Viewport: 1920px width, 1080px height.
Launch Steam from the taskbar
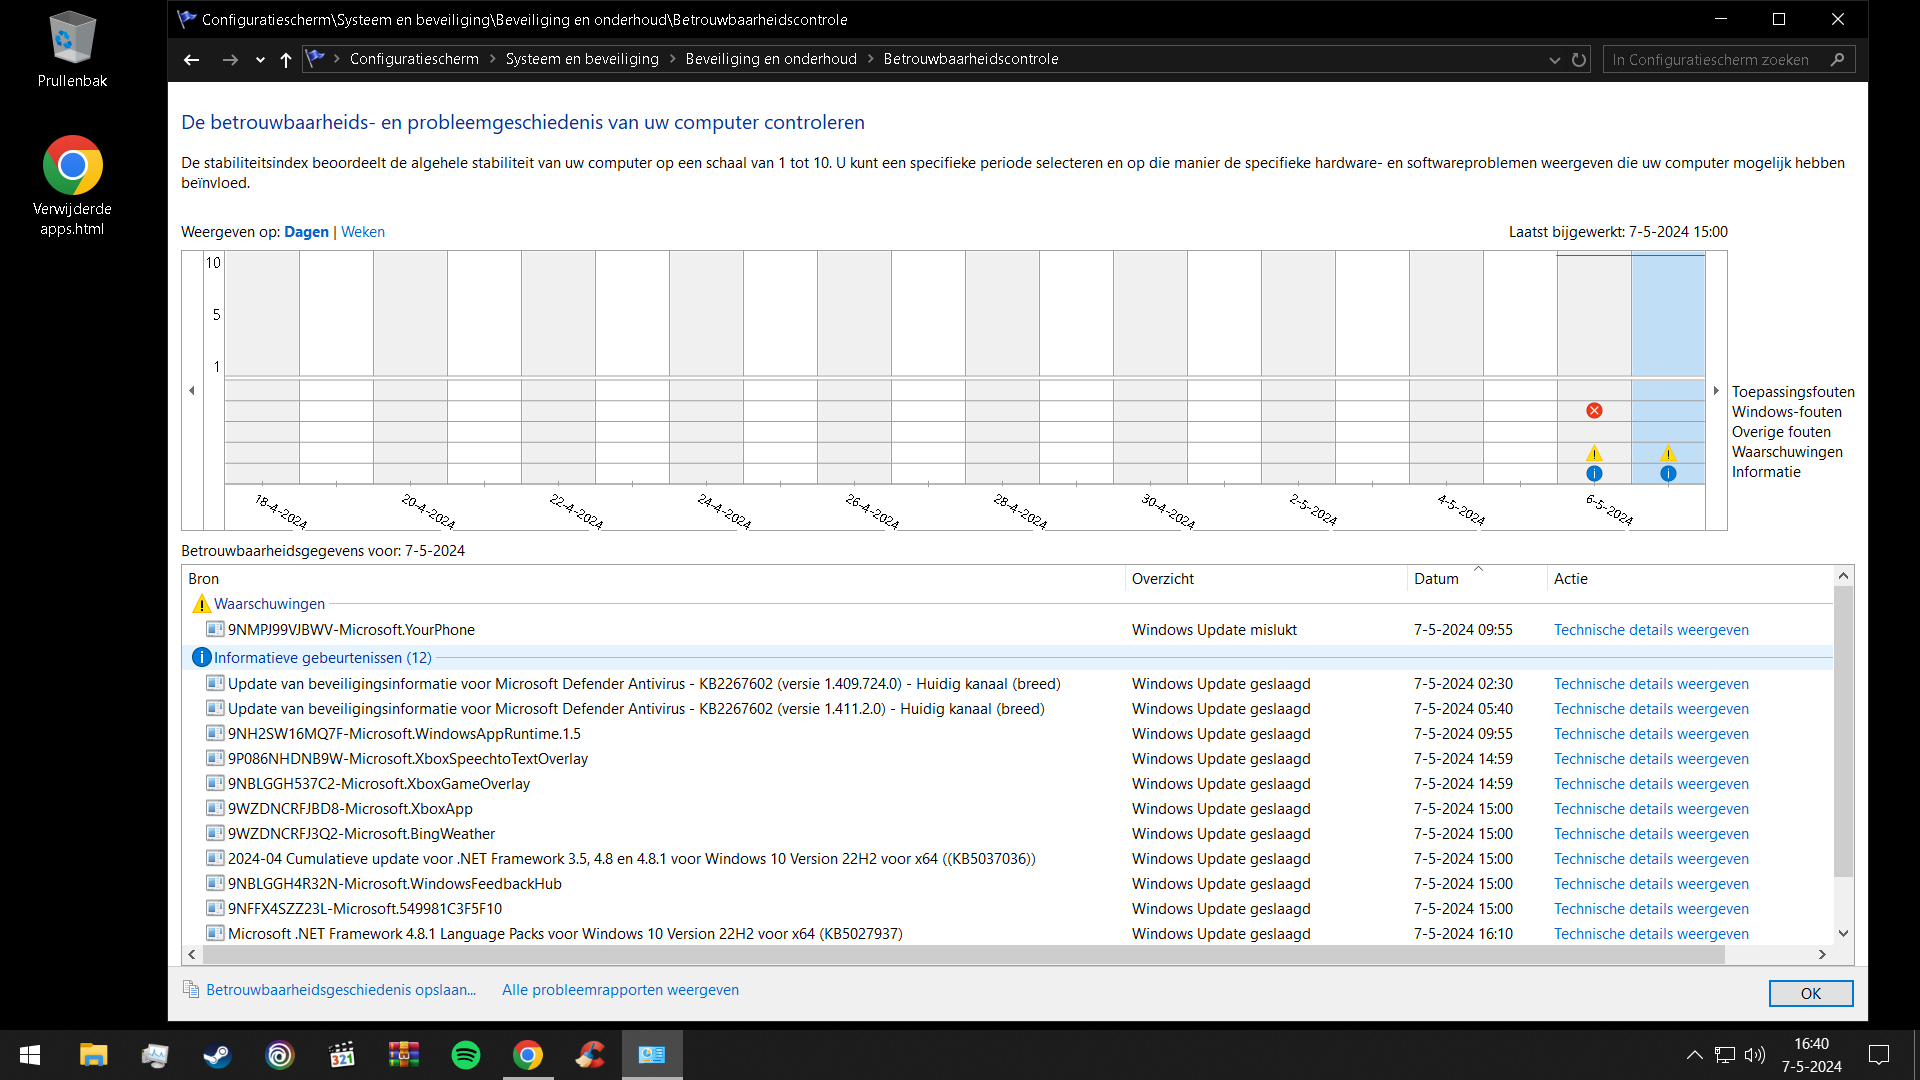[x=217, y=1055]
